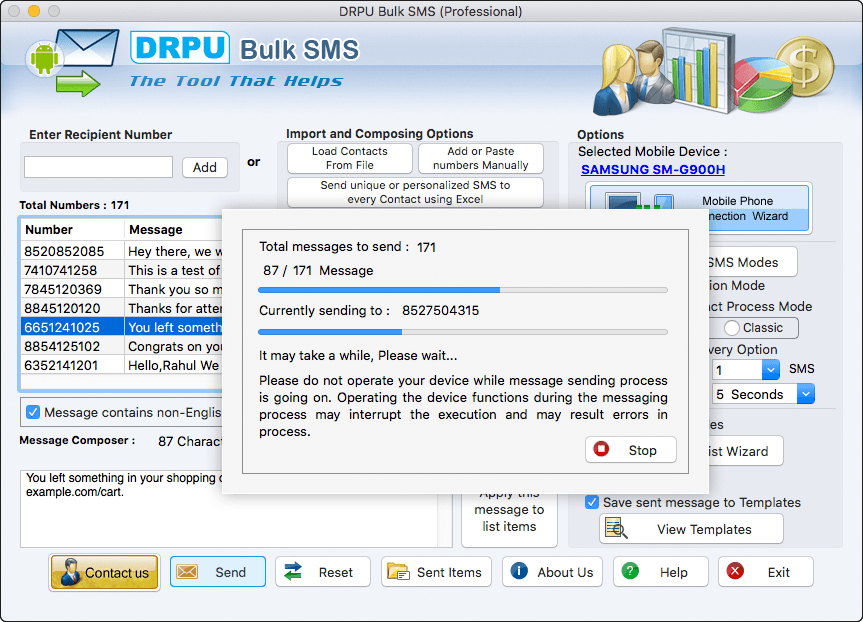Click the List Wizard button
Image resolution: width=863 pixels, height=622 pixels.
[x=745, y=451]
